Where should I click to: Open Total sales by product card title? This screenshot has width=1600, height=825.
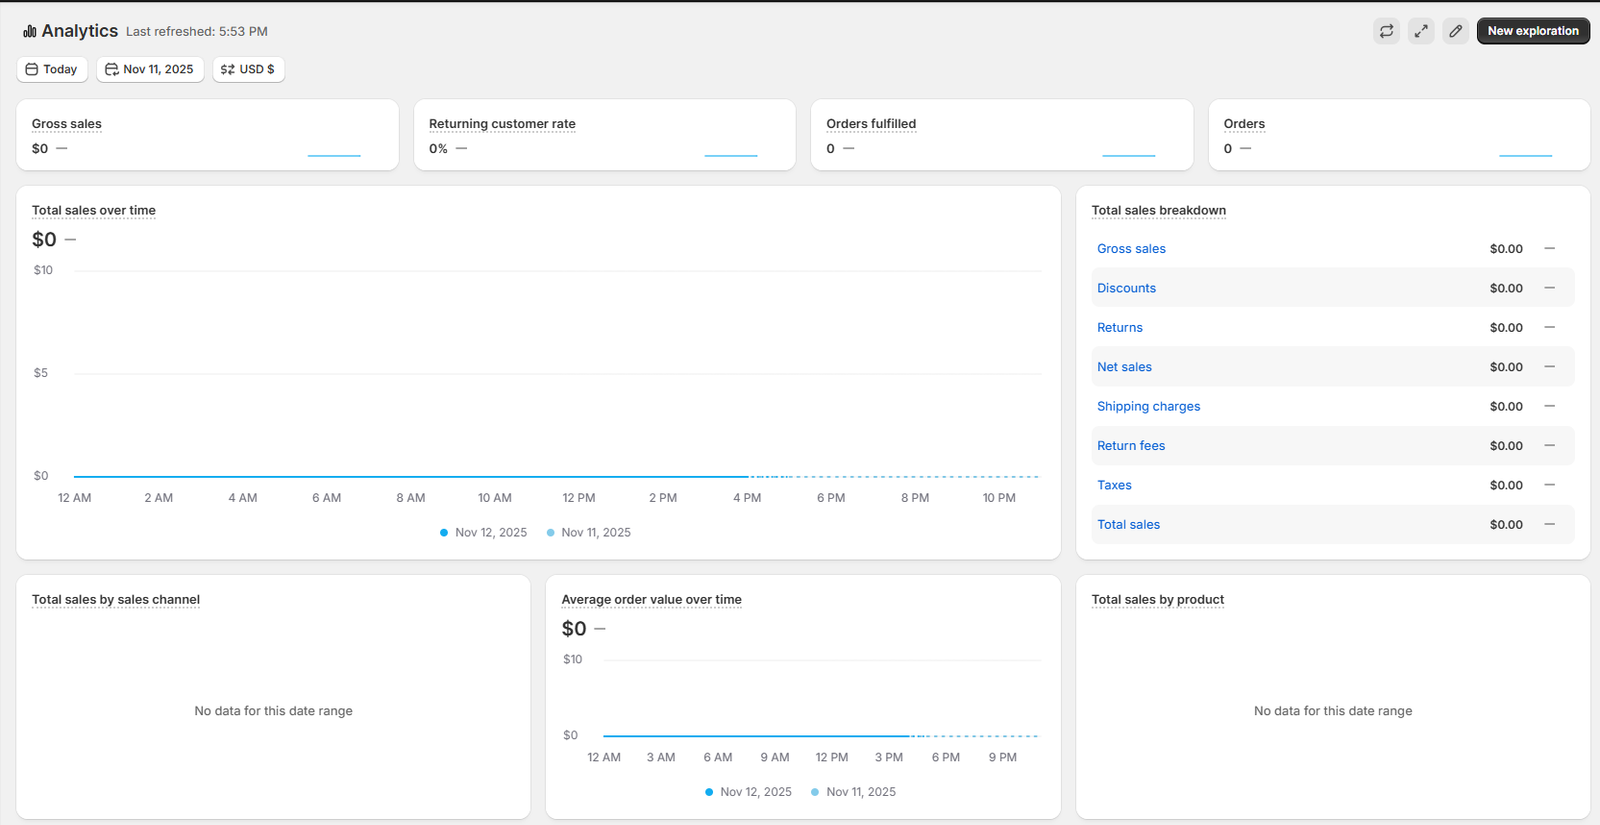(x=1157, y=600)
